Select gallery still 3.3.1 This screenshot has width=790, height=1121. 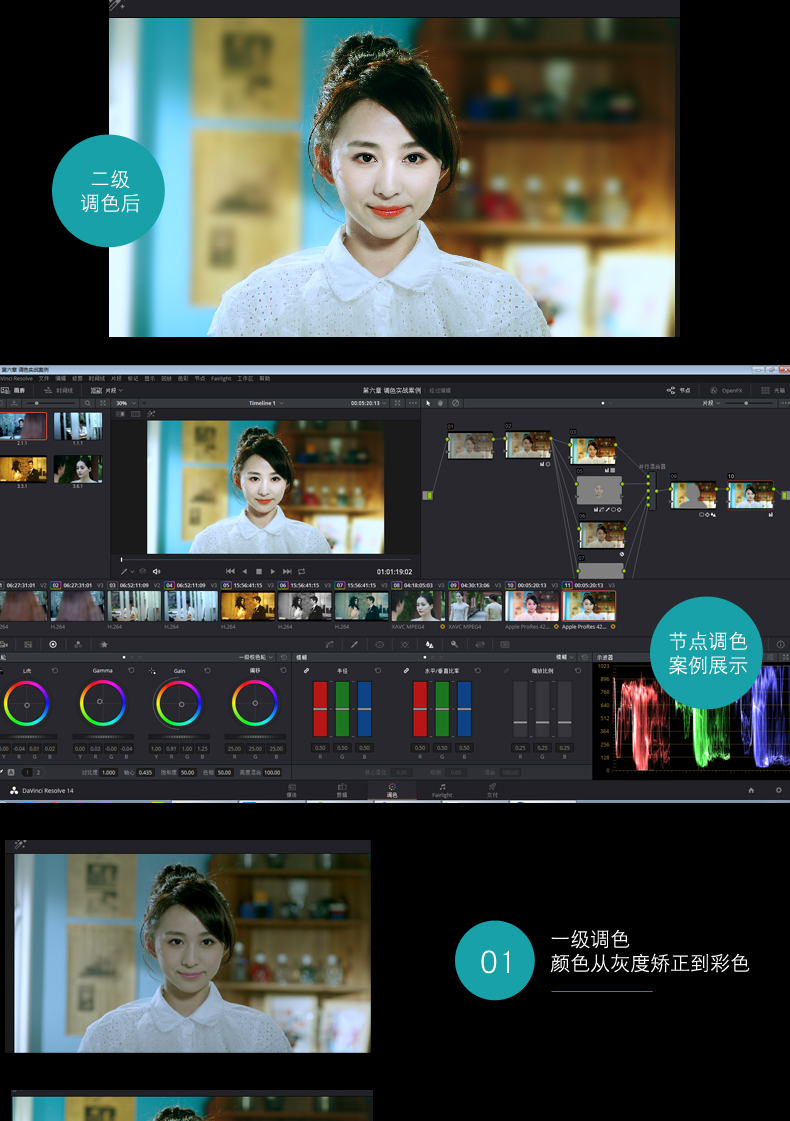[23, 469]
